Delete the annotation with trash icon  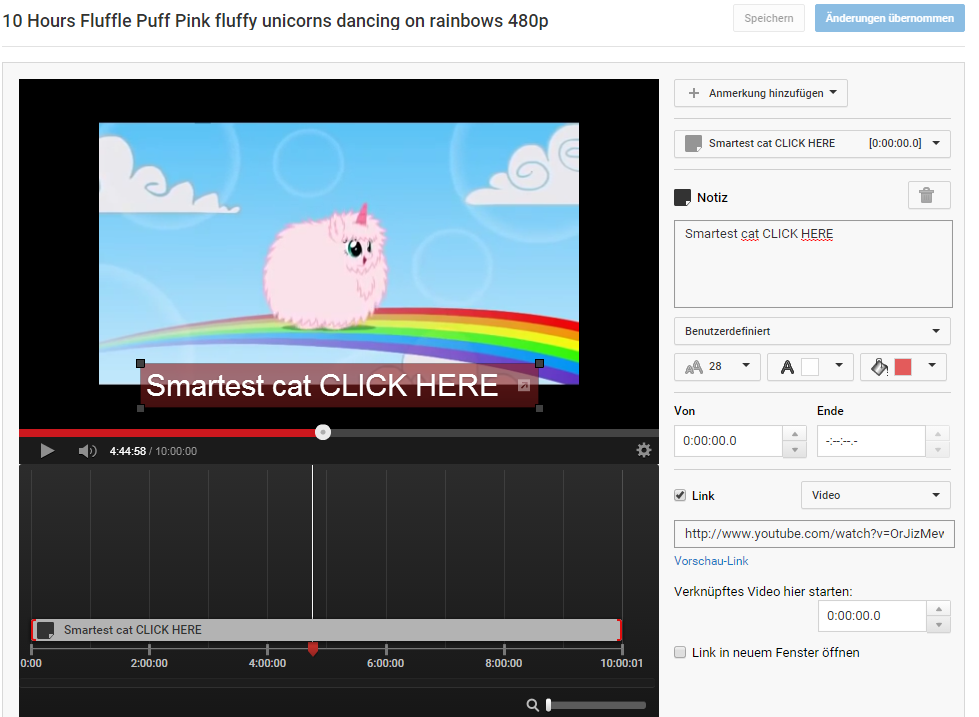pos(929,195)
